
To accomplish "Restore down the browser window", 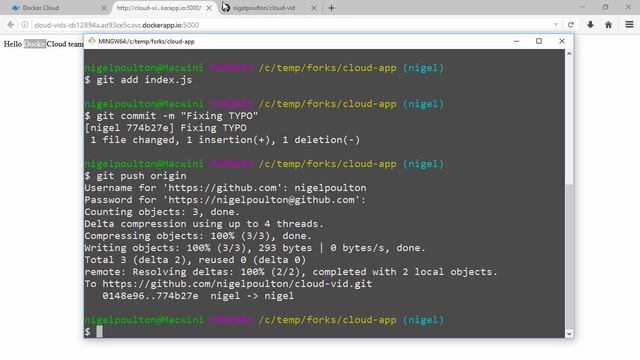I will [605, 7].
